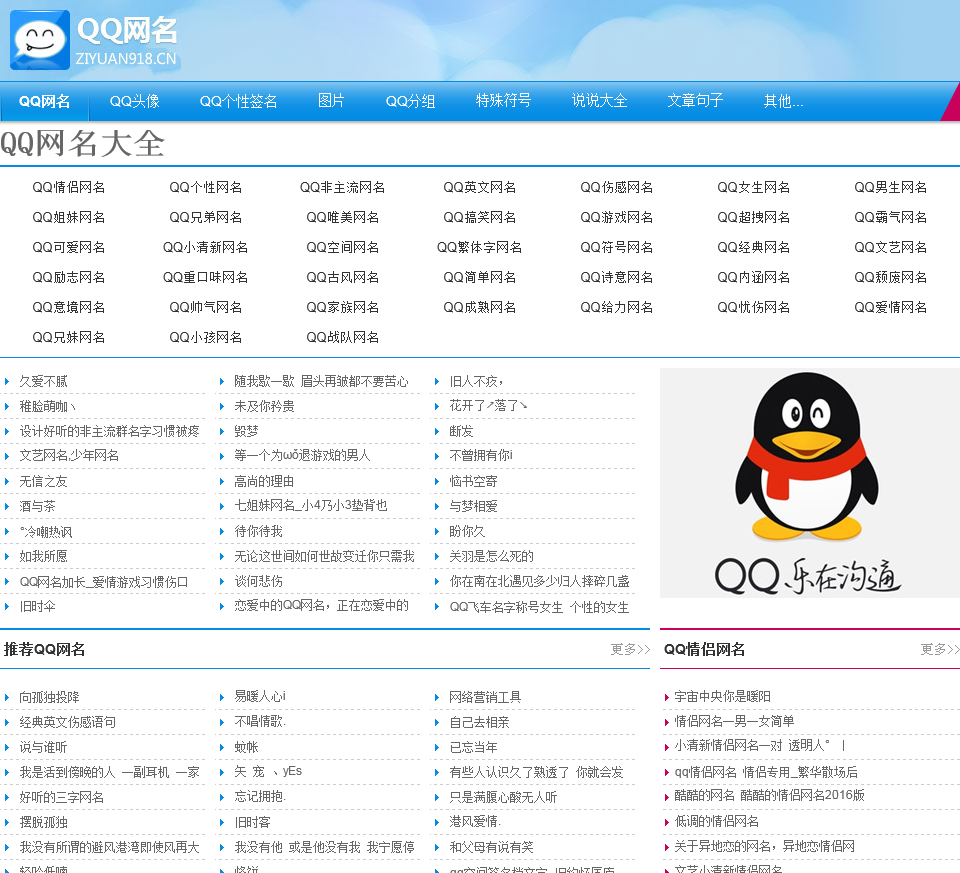Open the list item 高尚的理由
This screenshot has height=873, width=960.
point(264,481)
